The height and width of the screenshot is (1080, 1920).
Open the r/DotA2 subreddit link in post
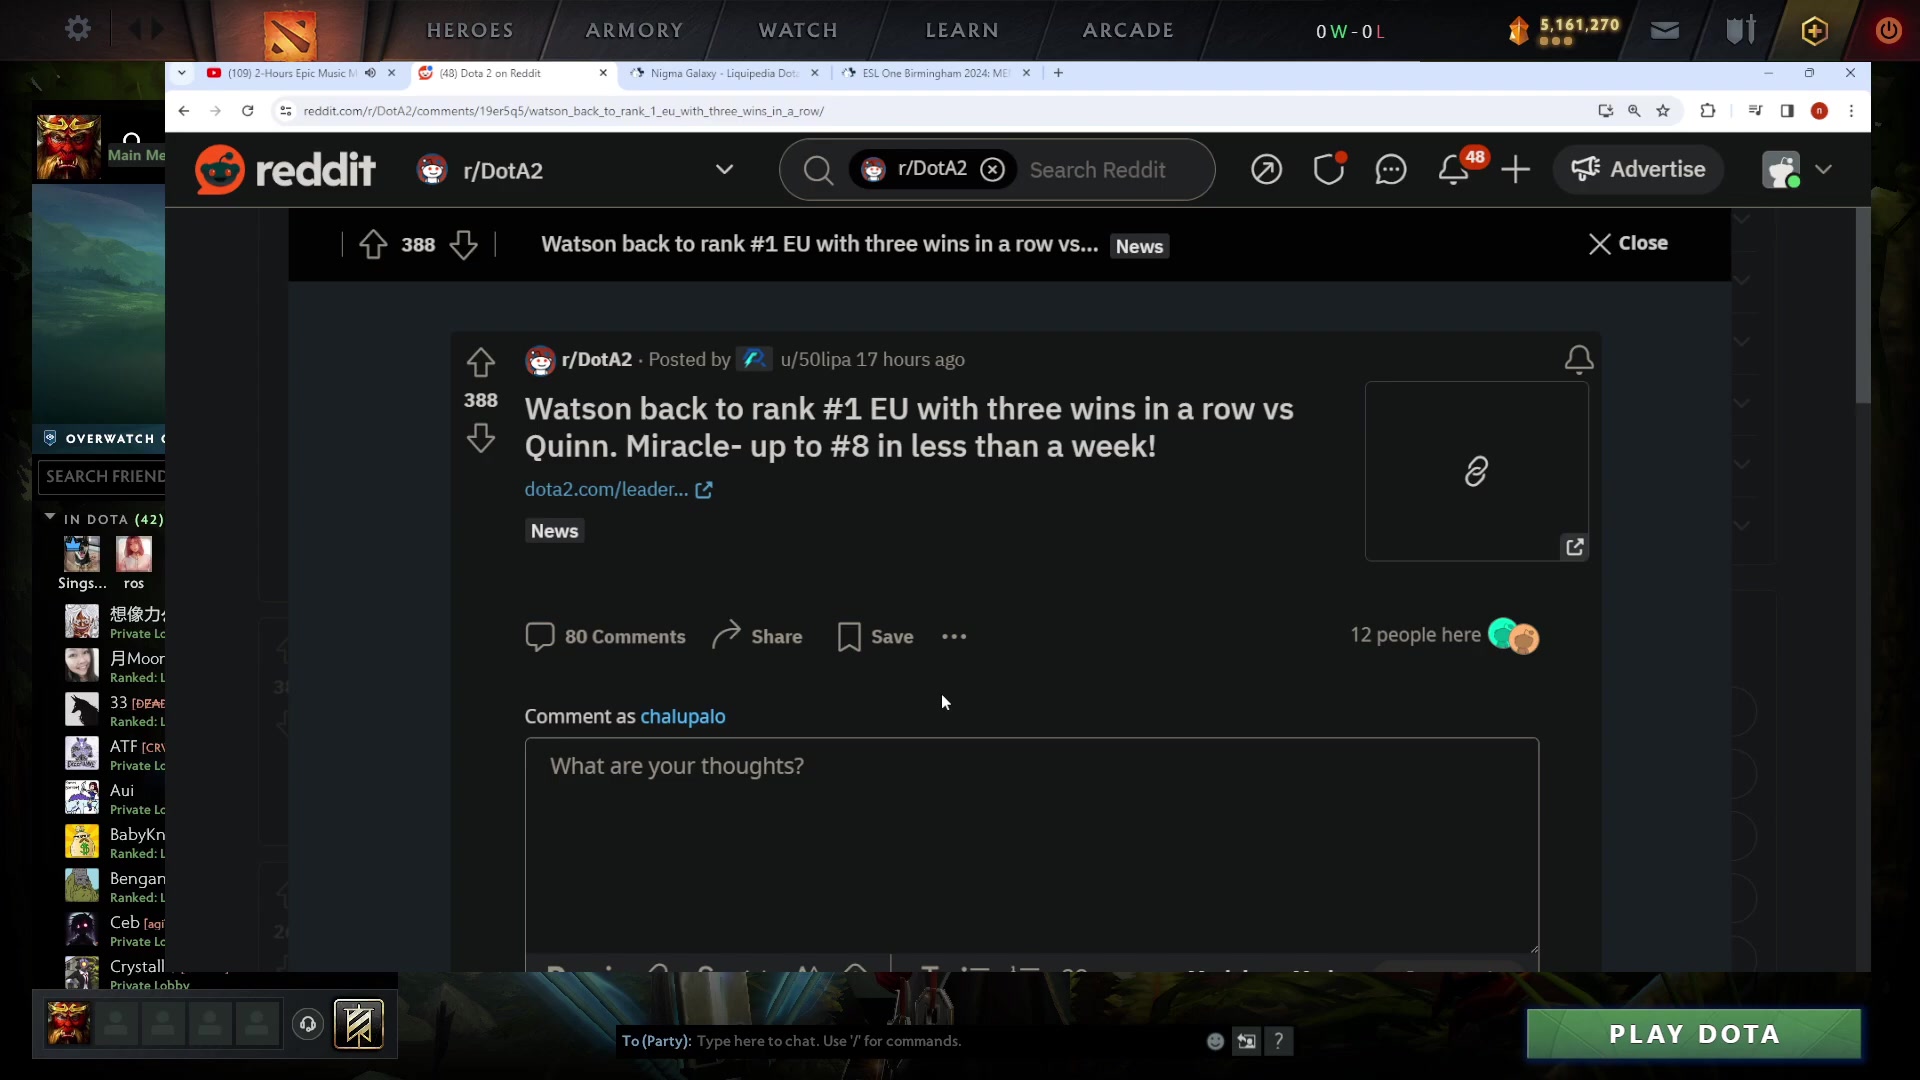(x=596, y=360)
